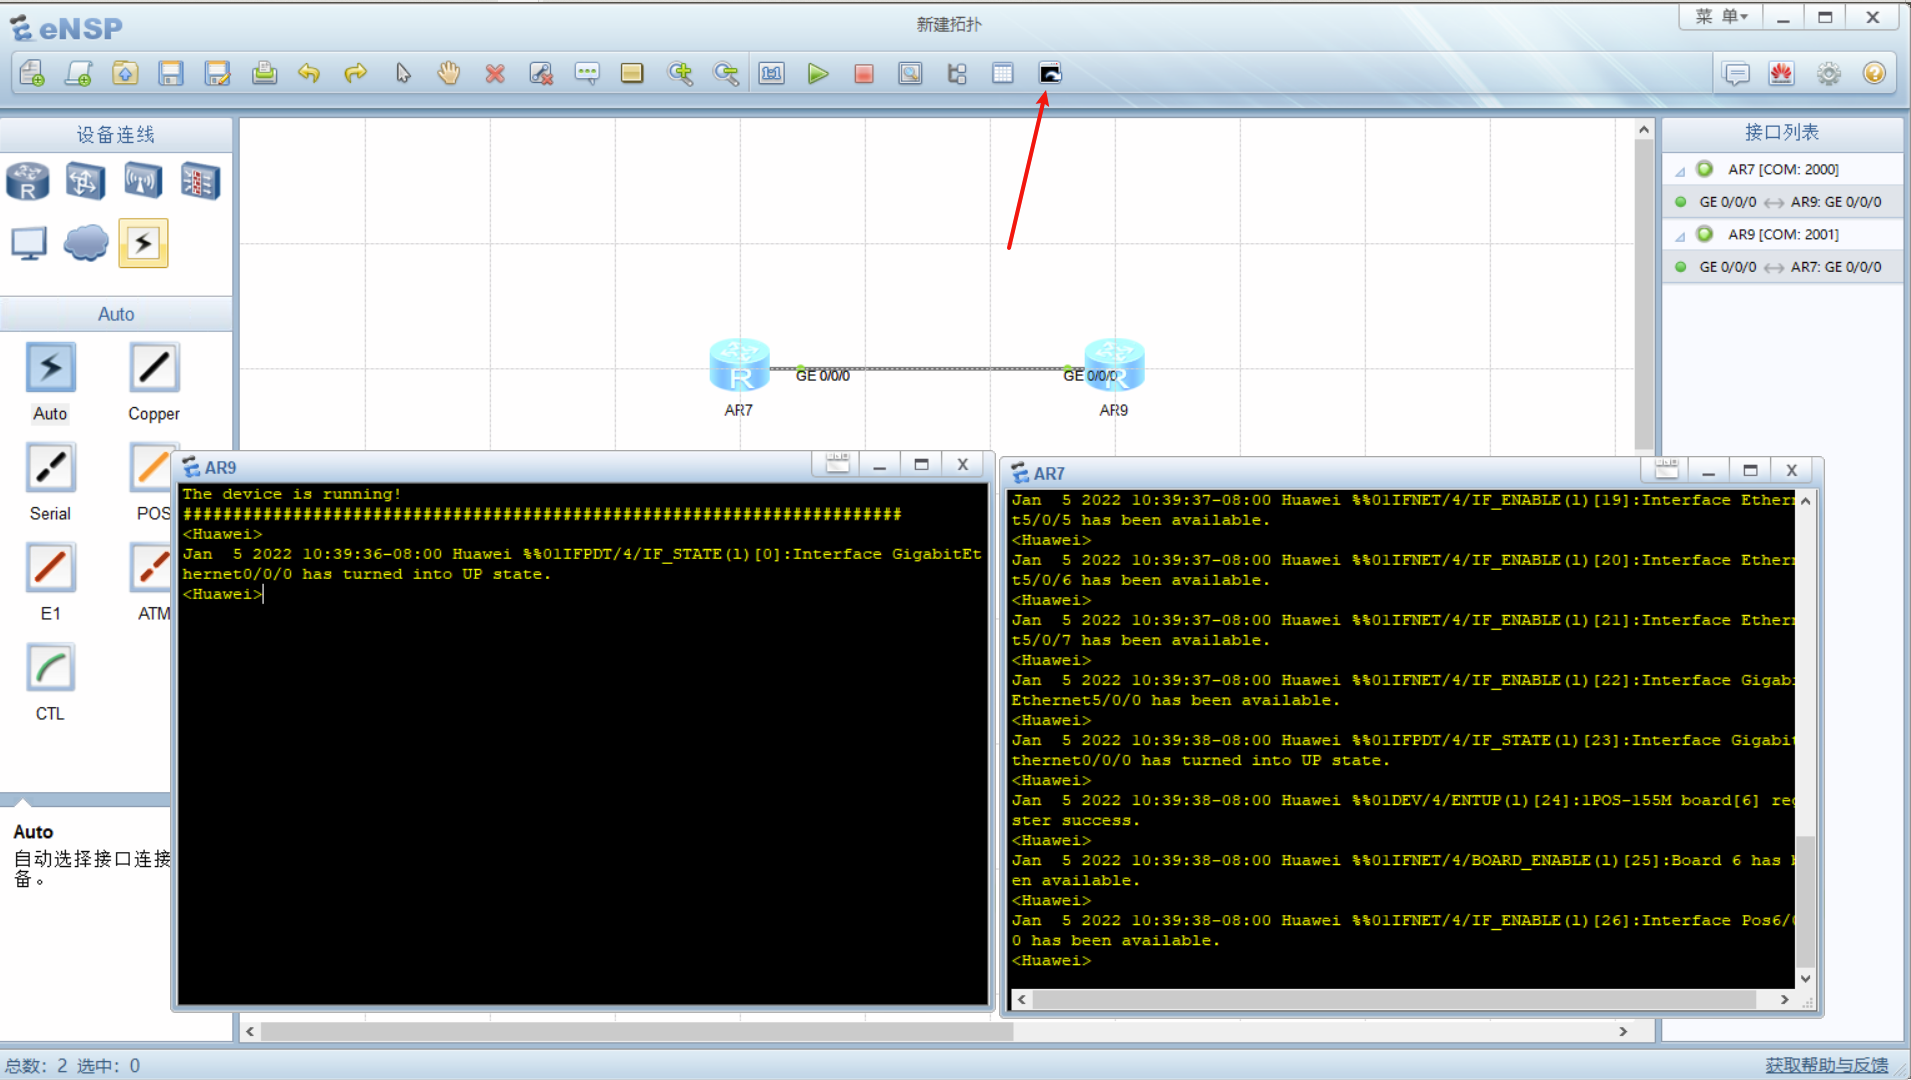Select the AR9 [COM: 2001] row
The image size is (1911, 1080).
pos(1783,234)
